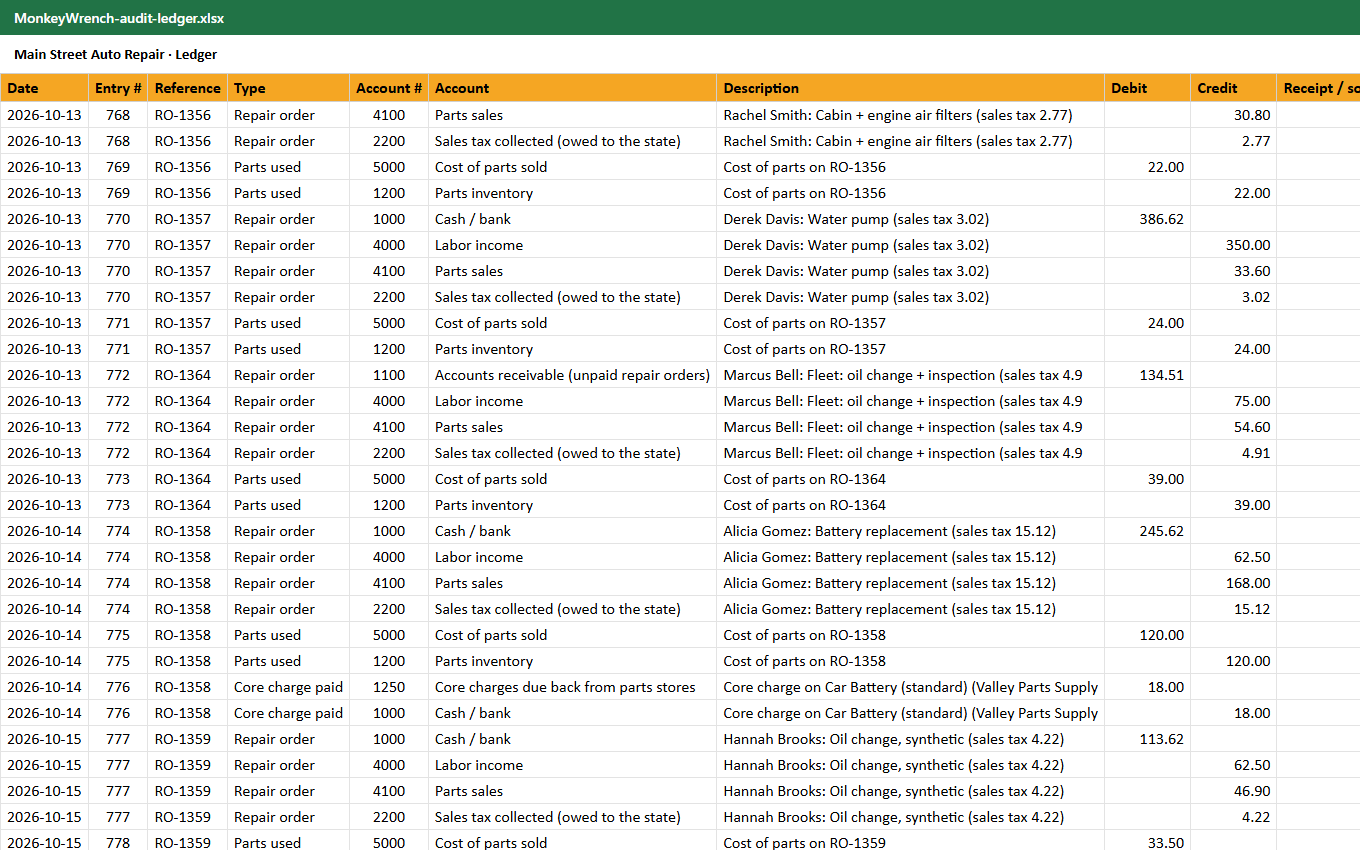Select the 4.22 credit cell

pyautogui.click(x=1233, y=817)
